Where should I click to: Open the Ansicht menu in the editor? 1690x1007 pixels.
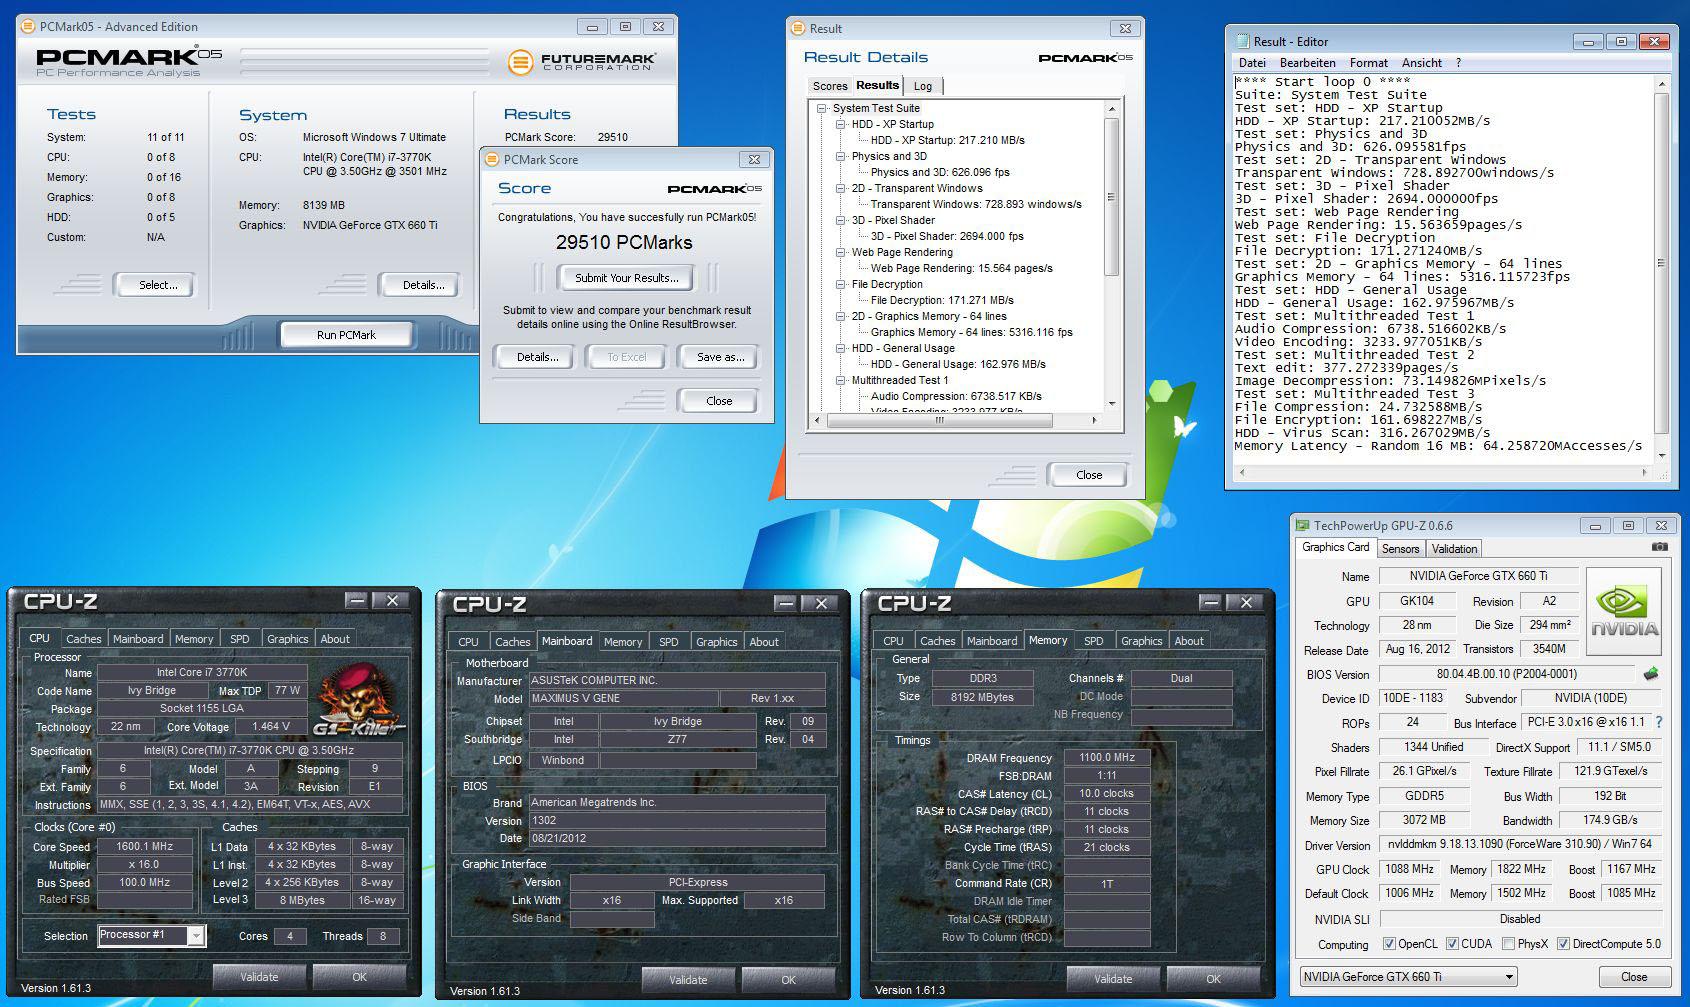1421,63
